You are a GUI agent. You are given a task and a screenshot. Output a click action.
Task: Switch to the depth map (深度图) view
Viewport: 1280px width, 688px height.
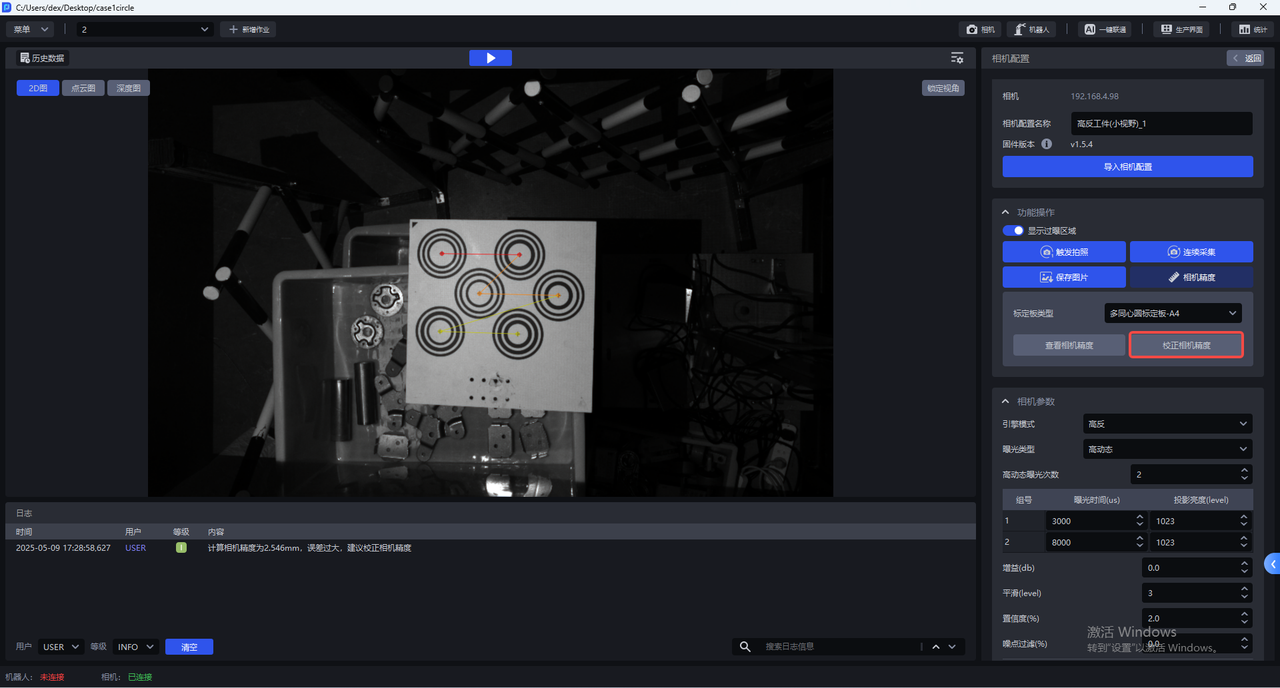(128, 88)
